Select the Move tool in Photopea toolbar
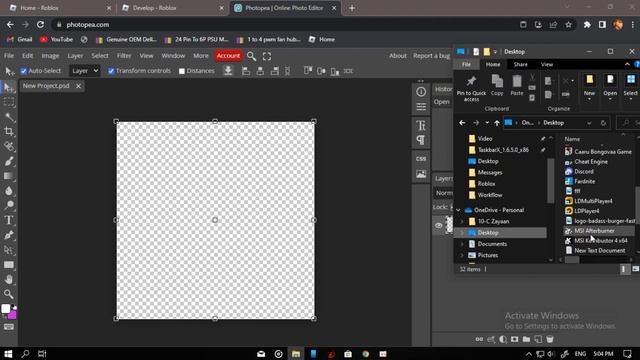 coord(9,87)
